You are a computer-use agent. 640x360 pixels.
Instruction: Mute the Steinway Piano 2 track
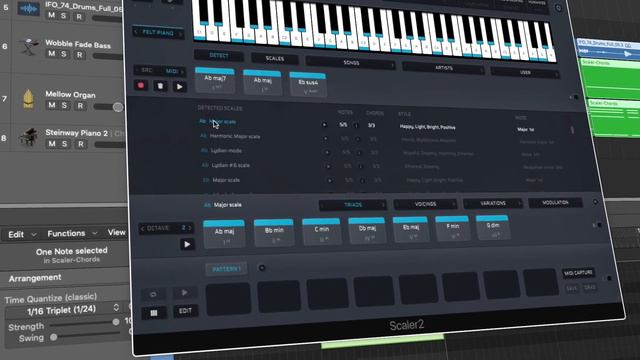pos(52,143)
